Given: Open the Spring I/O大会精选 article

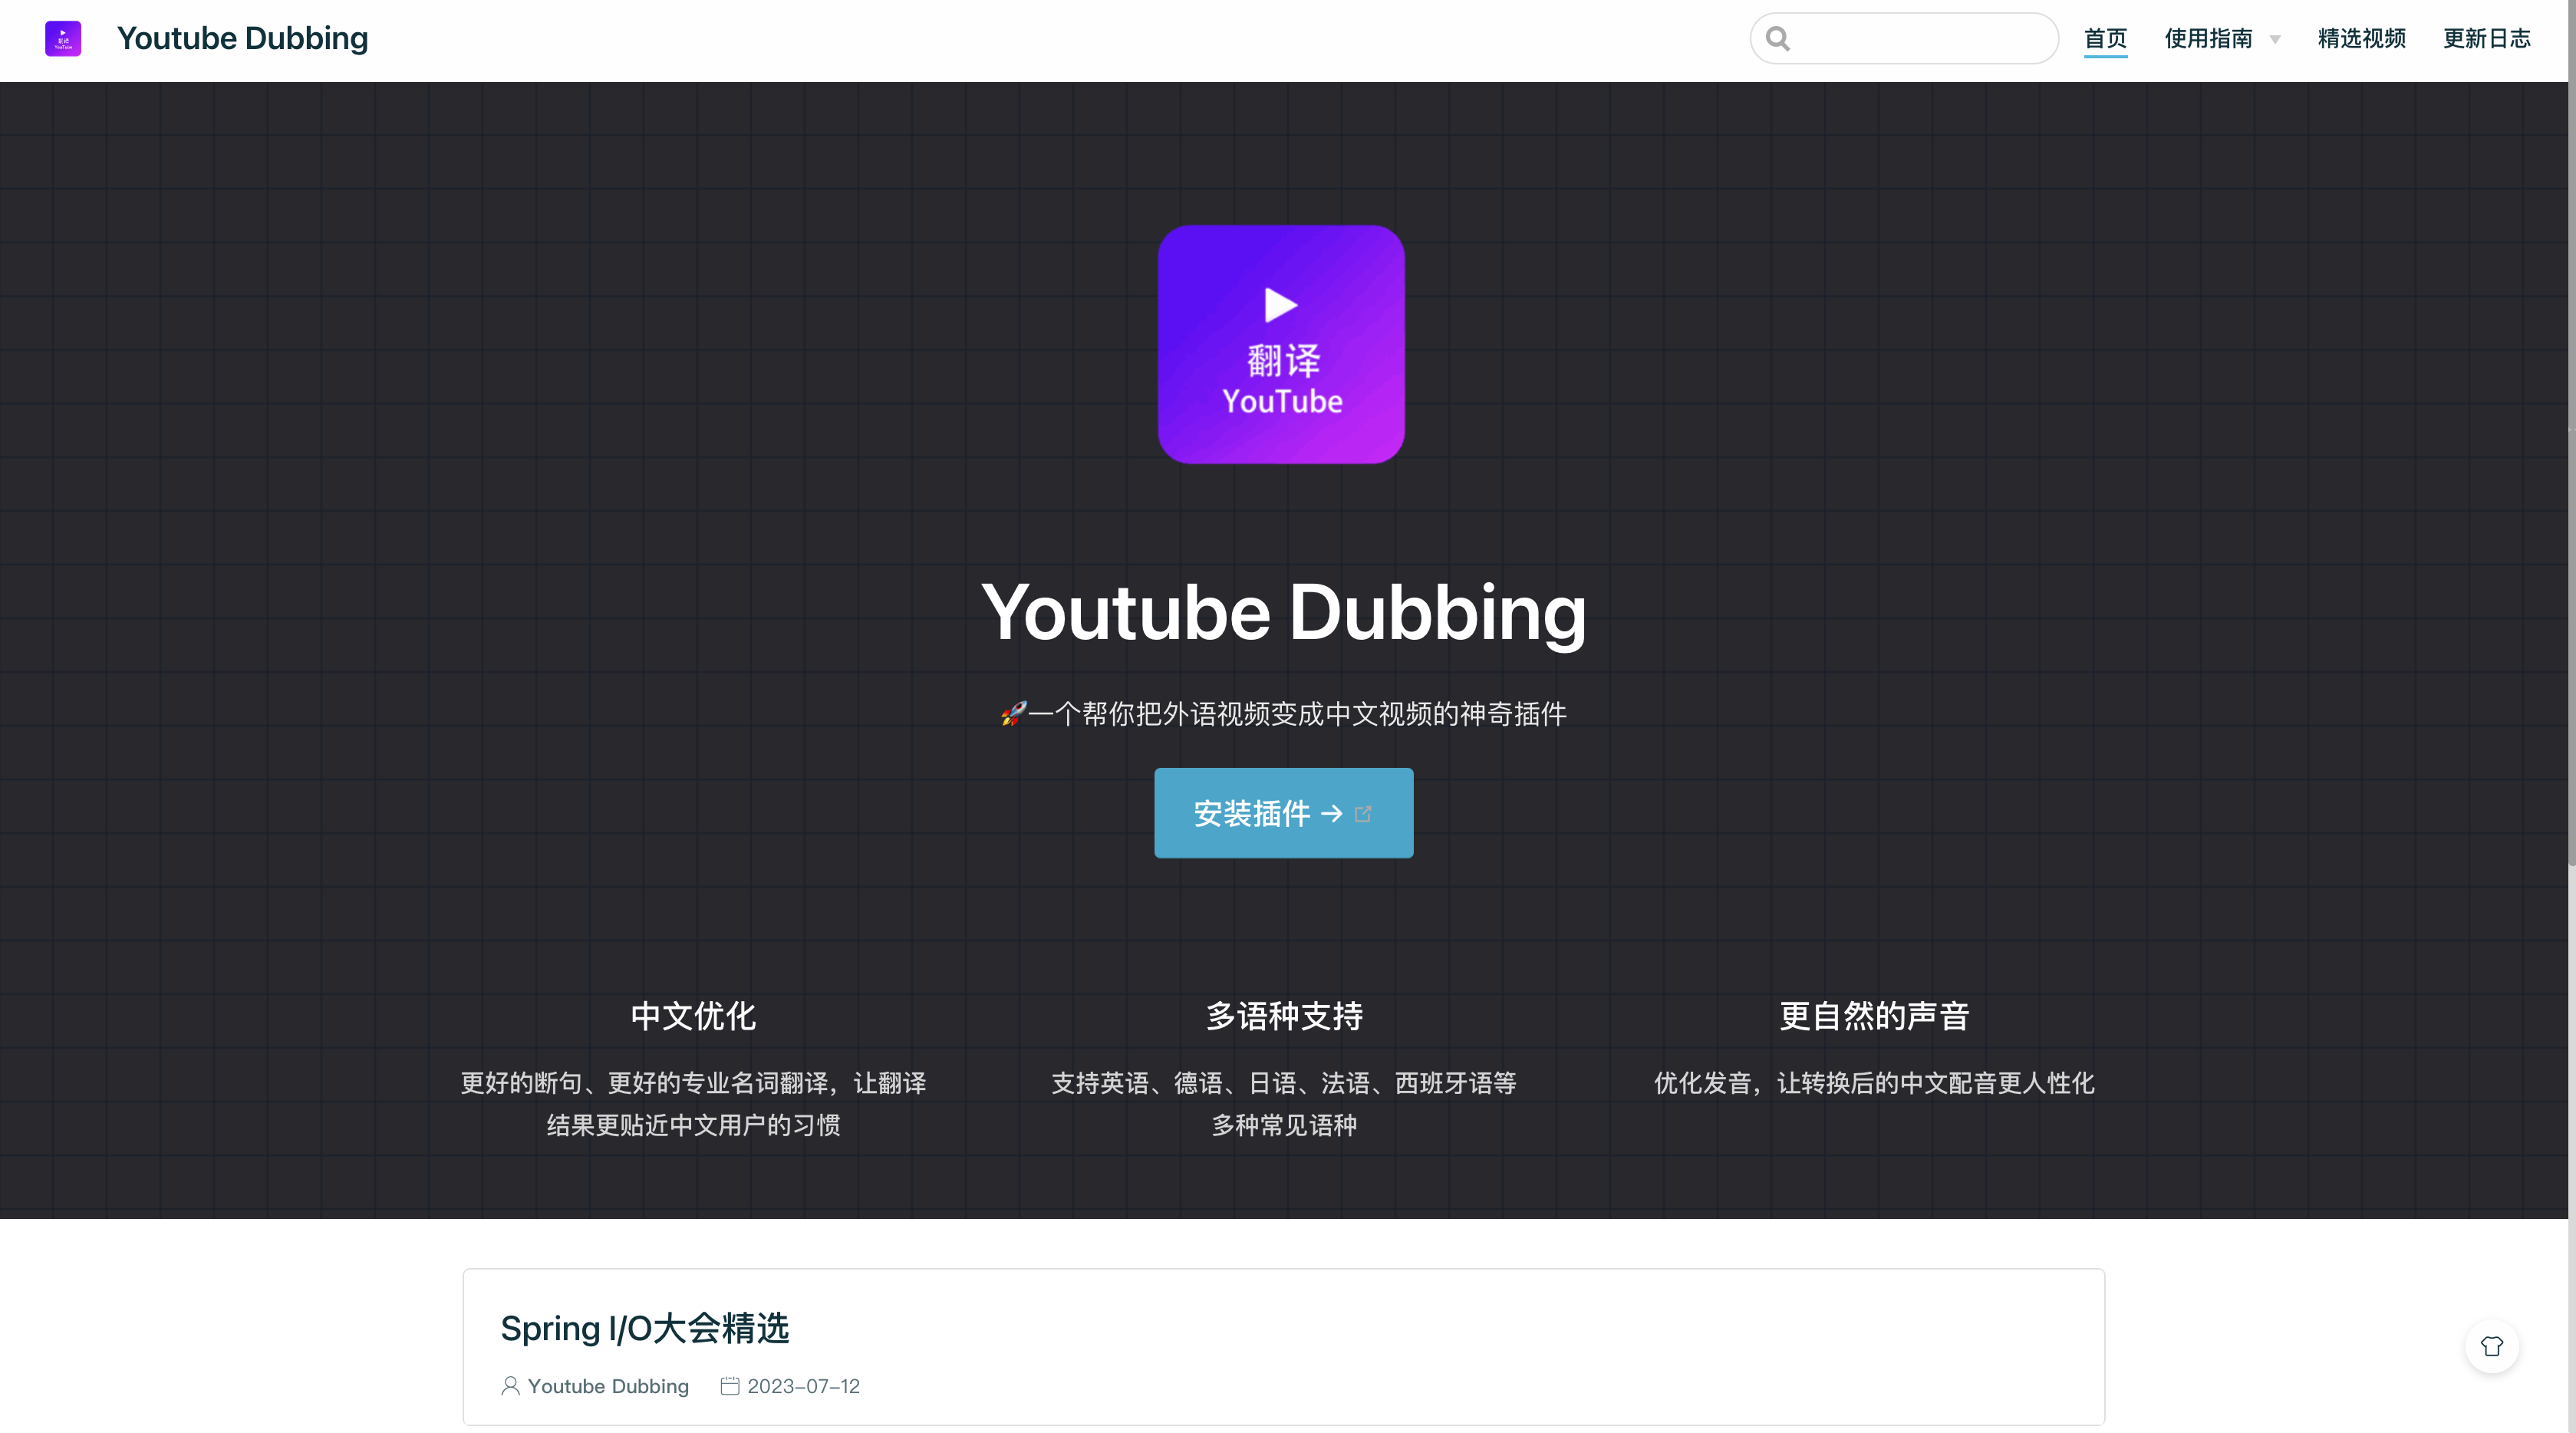Looking at the screenshot, I should pos(644,1328).
